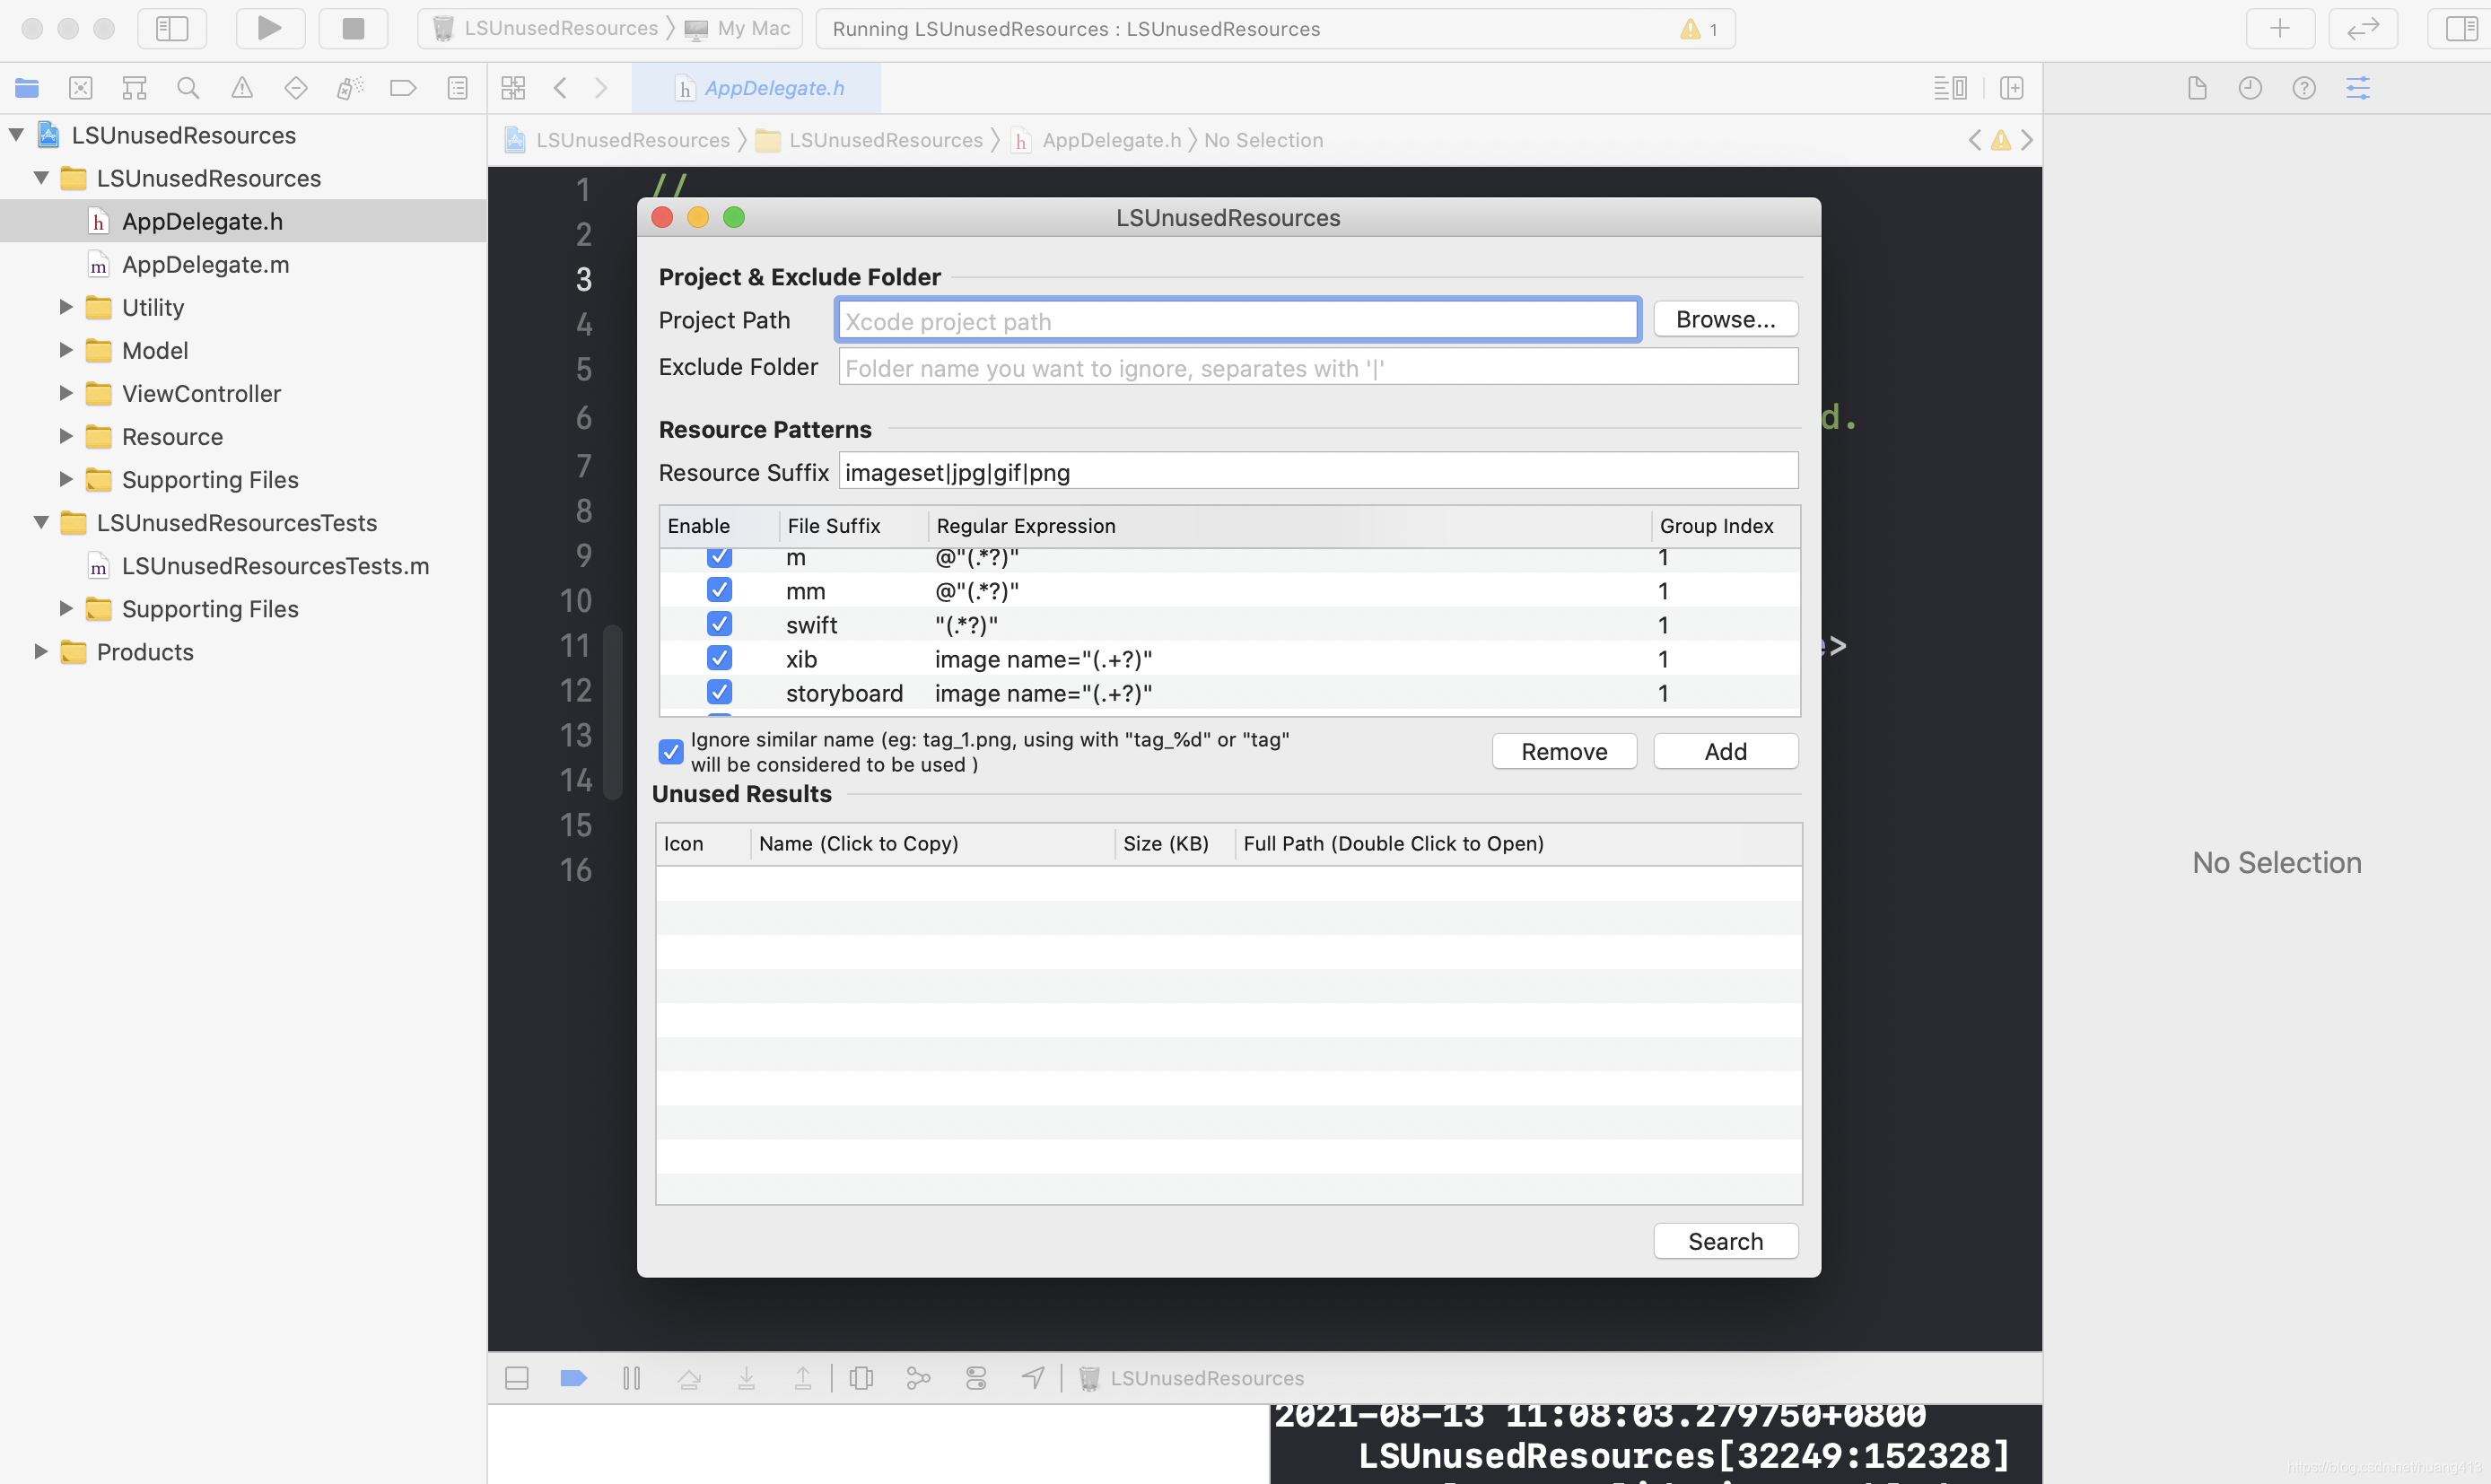Open the Issue navigator warning icon
The image size is (2491, 1484).
(x=242, y=88)
